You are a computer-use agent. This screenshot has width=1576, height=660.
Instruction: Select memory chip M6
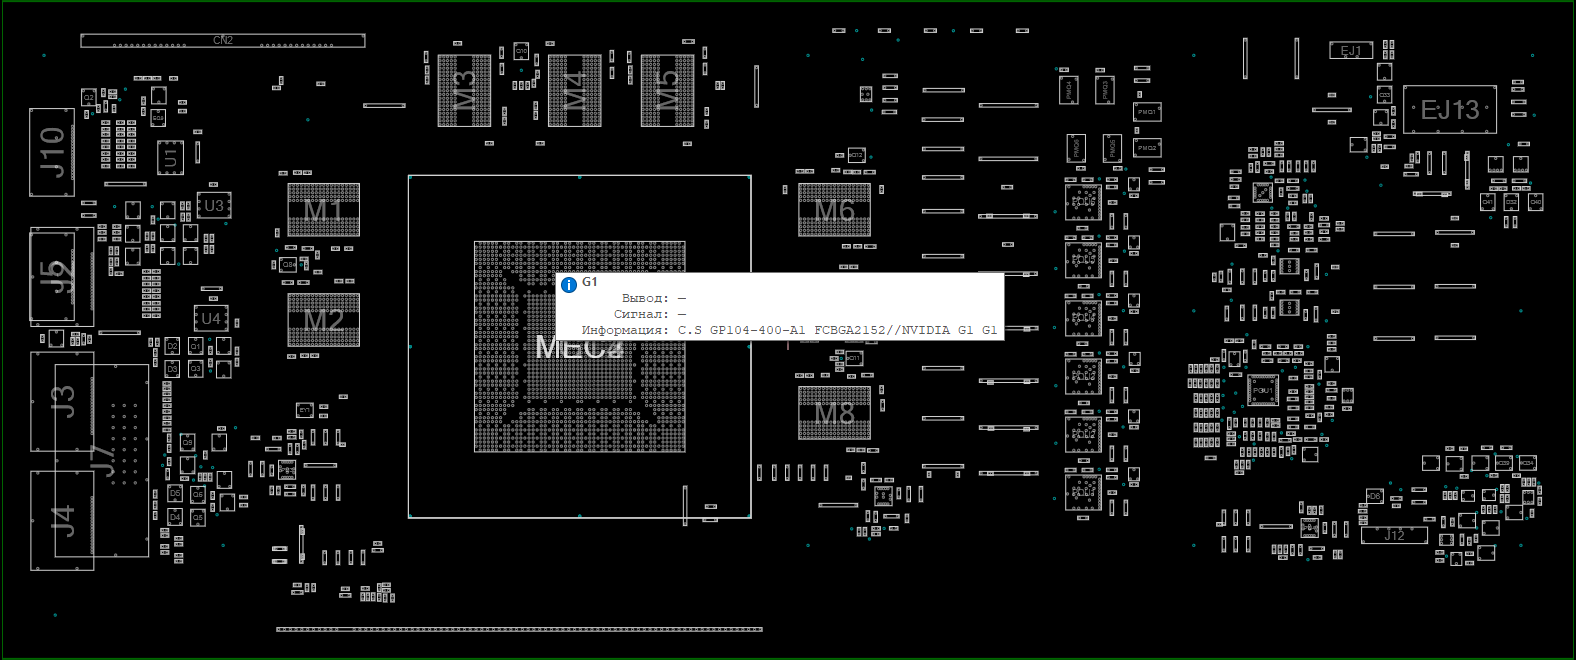834,210
